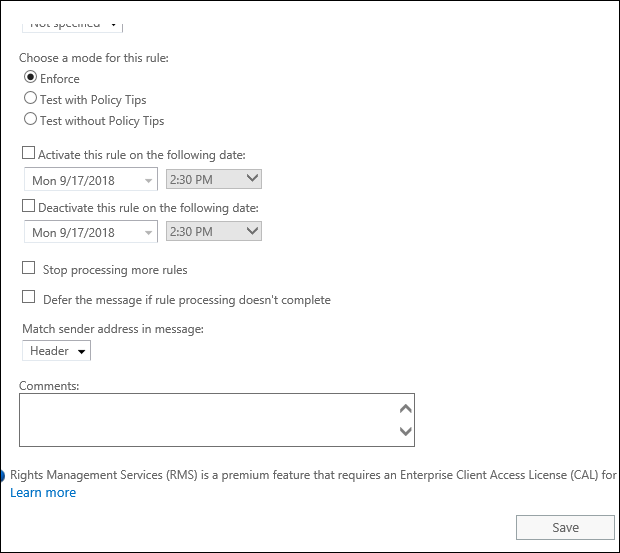Click the Comments box scroll down arrow

coord(406,431)
